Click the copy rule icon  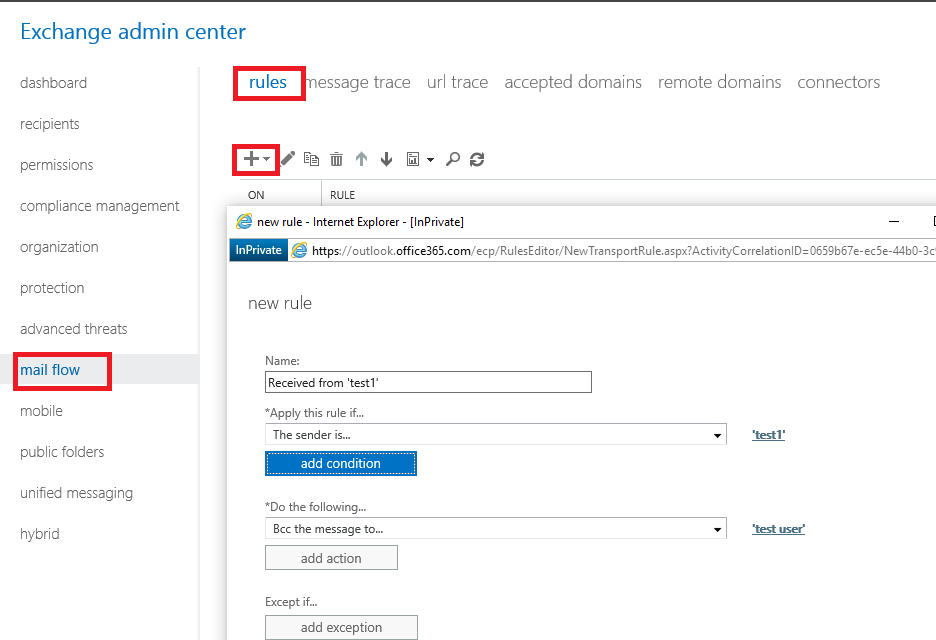[311, 159]
